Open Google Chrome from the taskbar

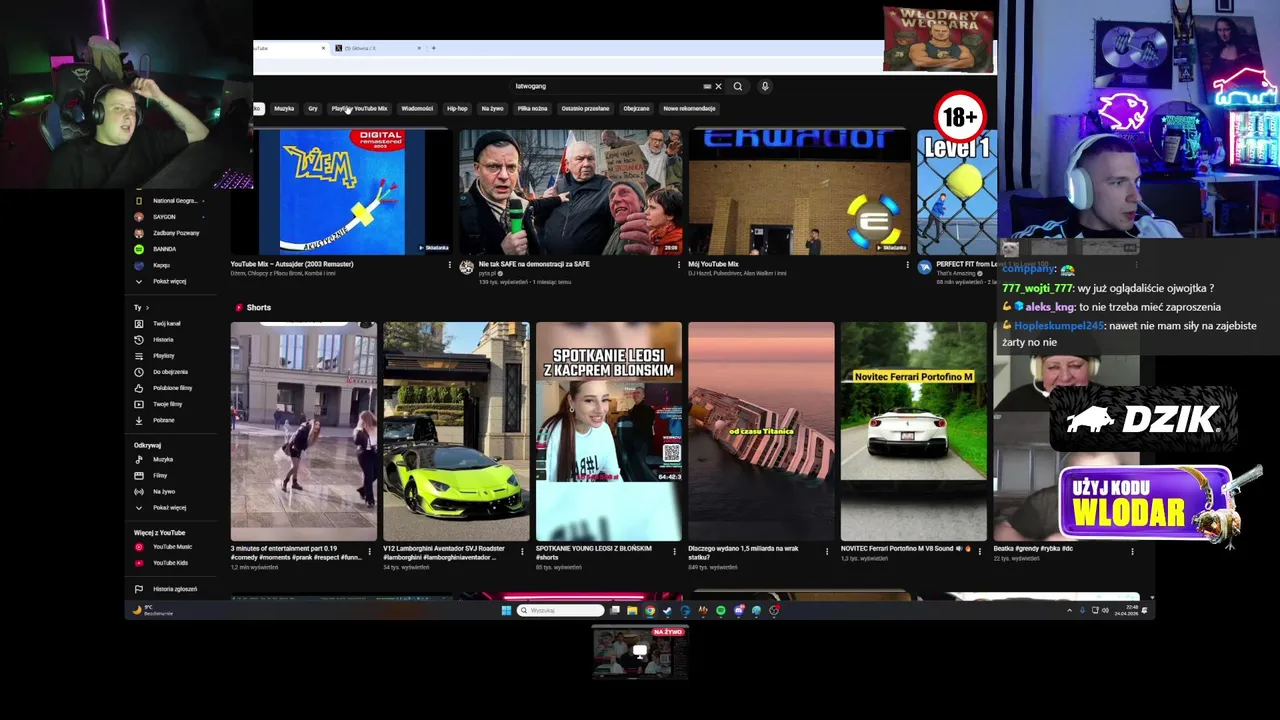(649, 610)
